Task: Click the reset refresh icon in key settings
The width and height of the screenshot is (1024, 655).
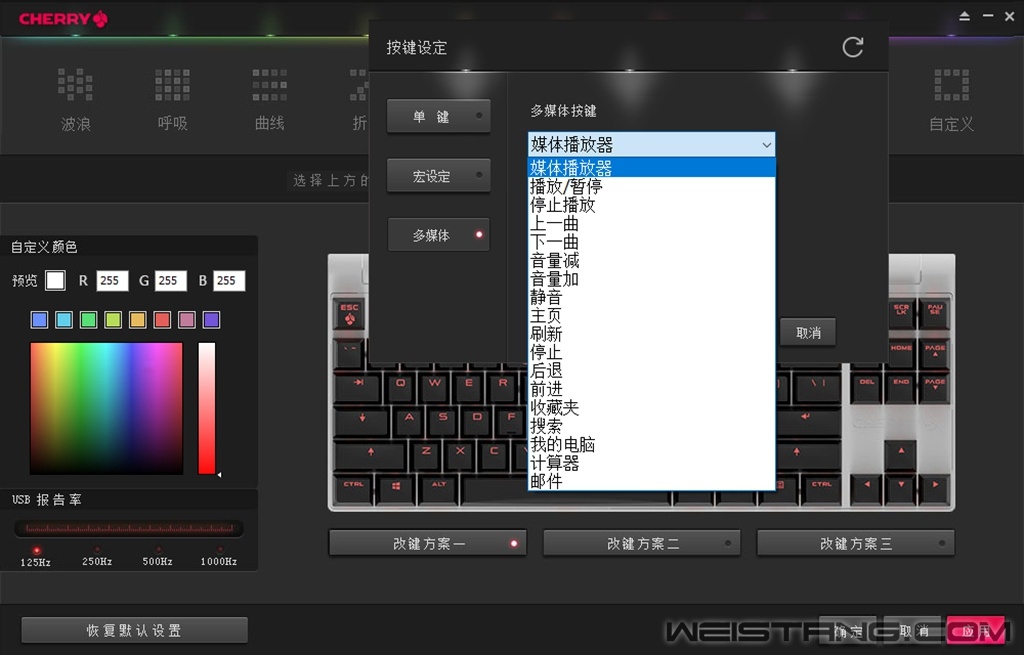Action: (x=852, y=47)
